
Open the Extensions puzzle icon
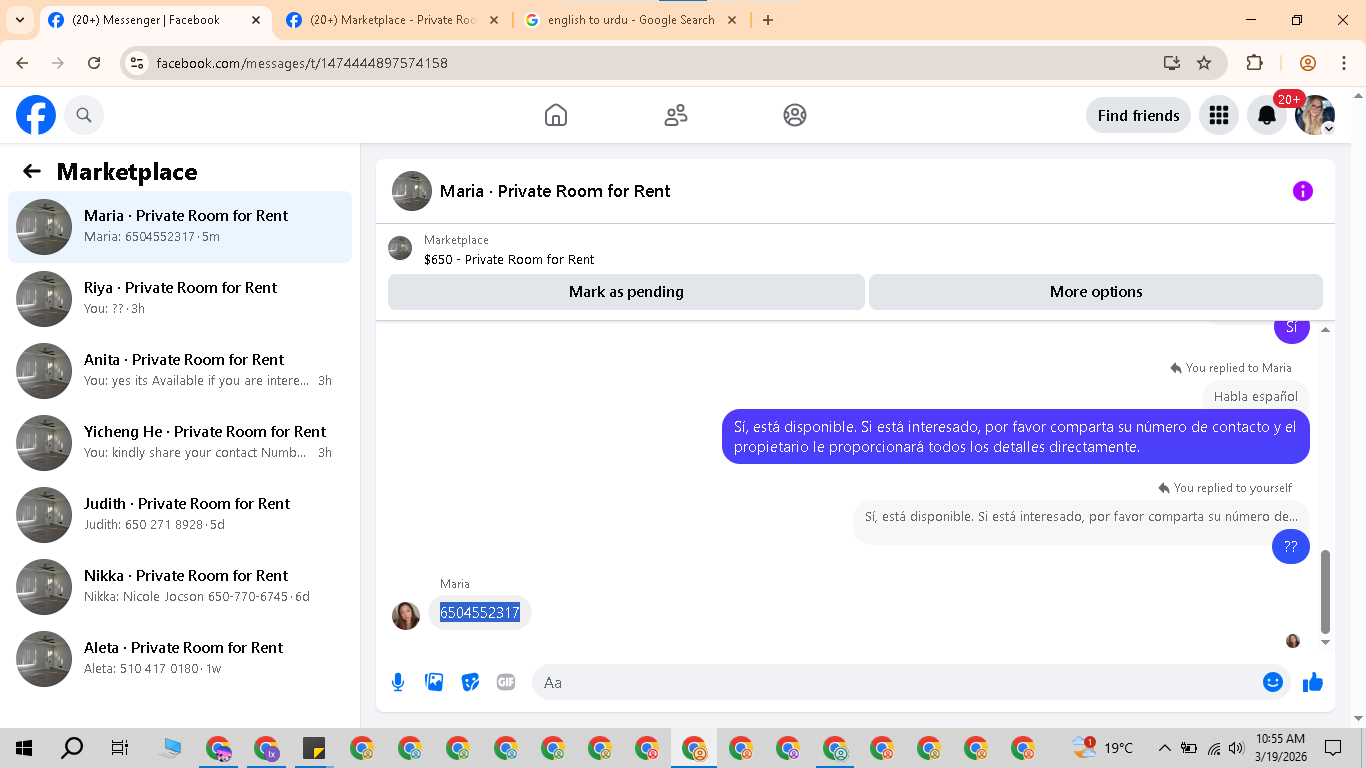point(1254,63)
